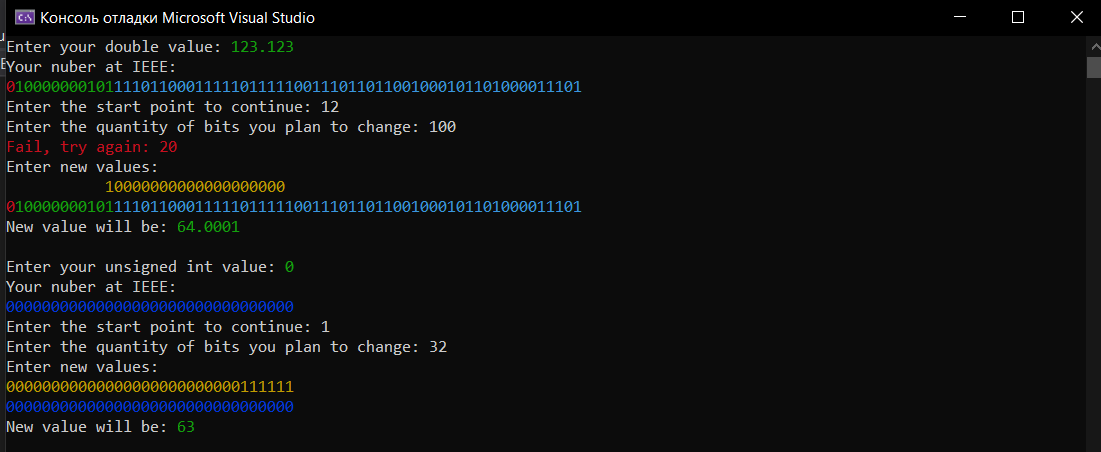
Task: Click the red sign bit of first IEEE string
Action: coord(11,88)
